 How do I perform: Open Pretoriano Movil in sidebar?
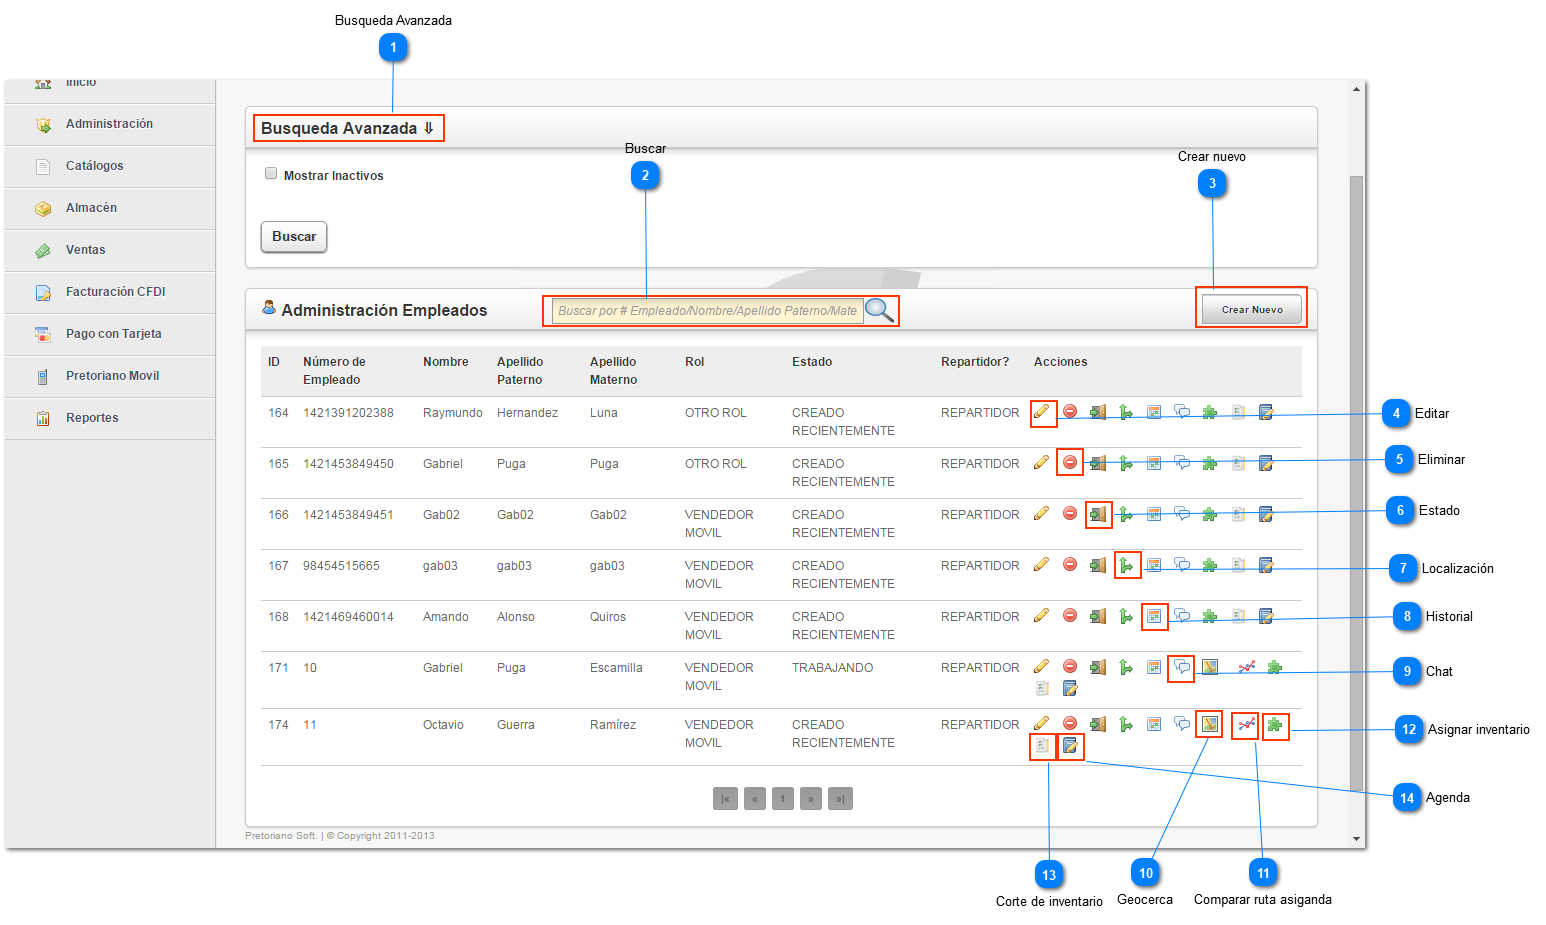(x=109, y=376)
